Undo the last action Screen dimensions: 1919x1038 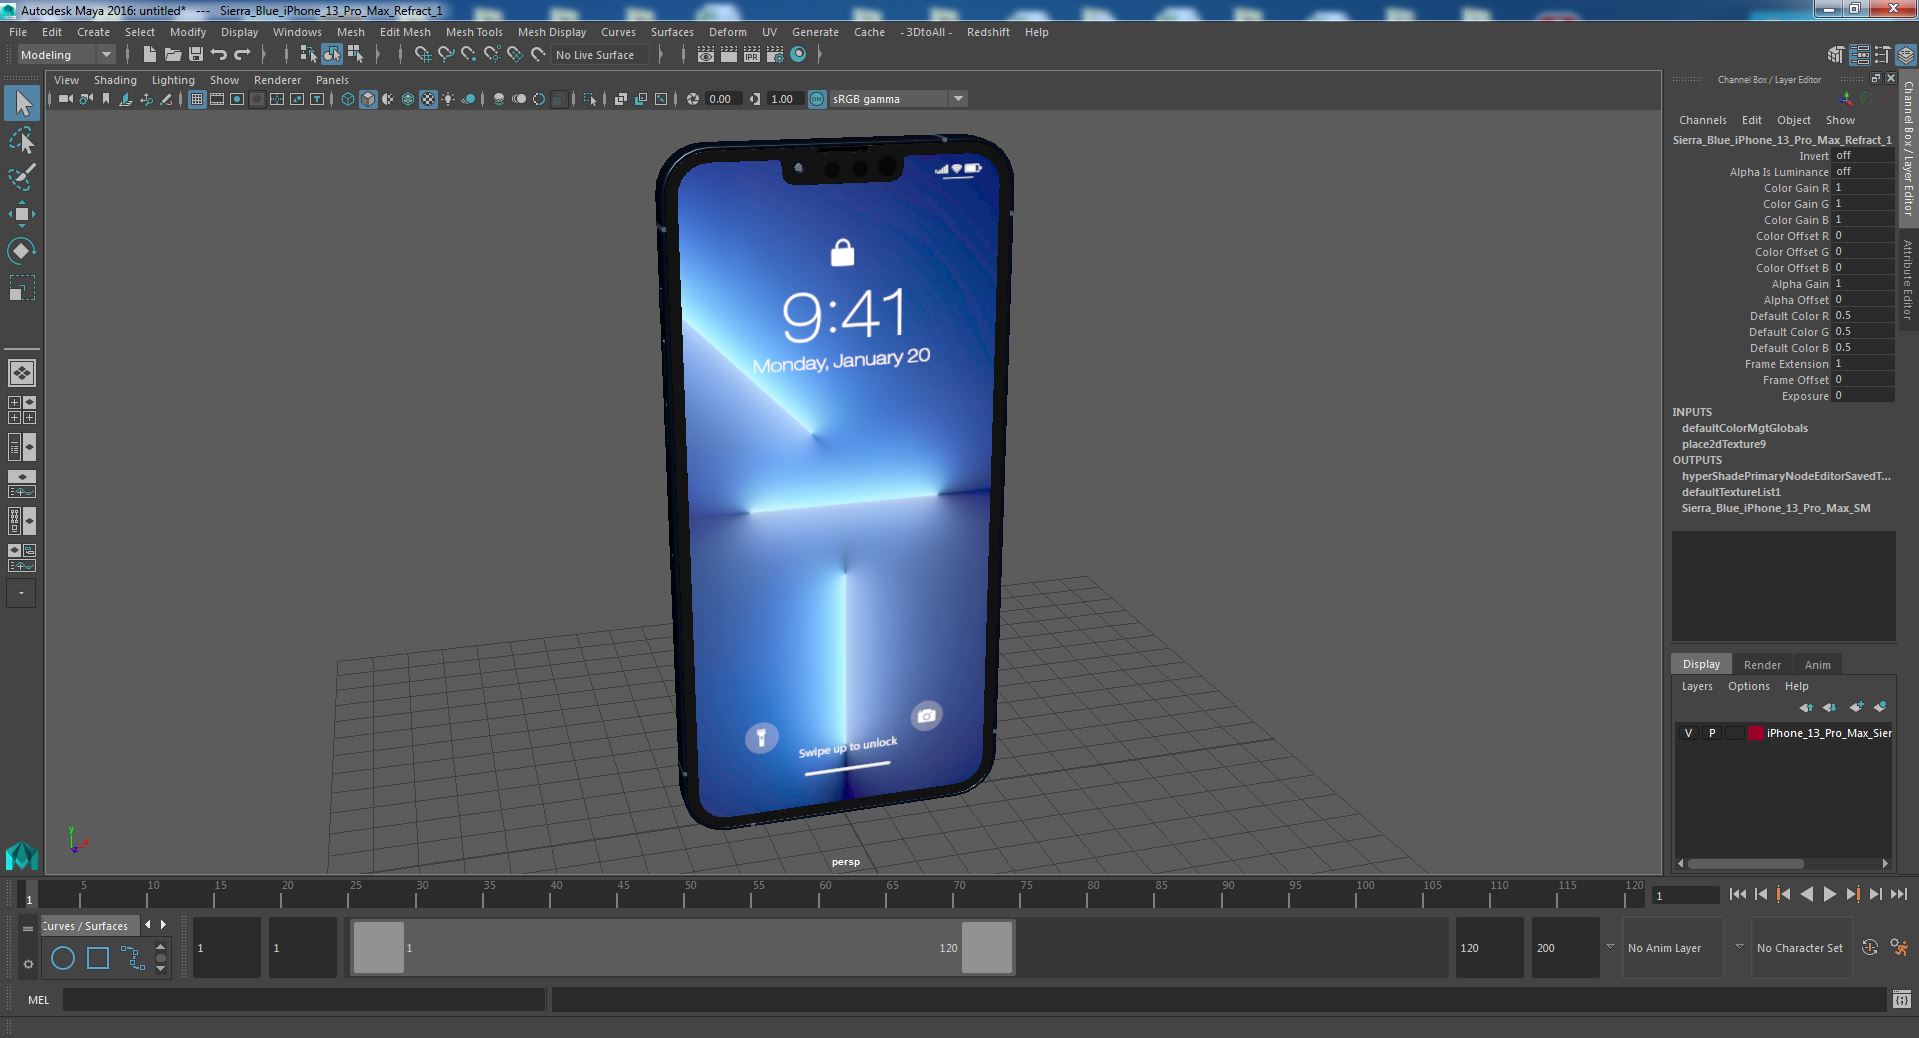[x=219, y=55]
